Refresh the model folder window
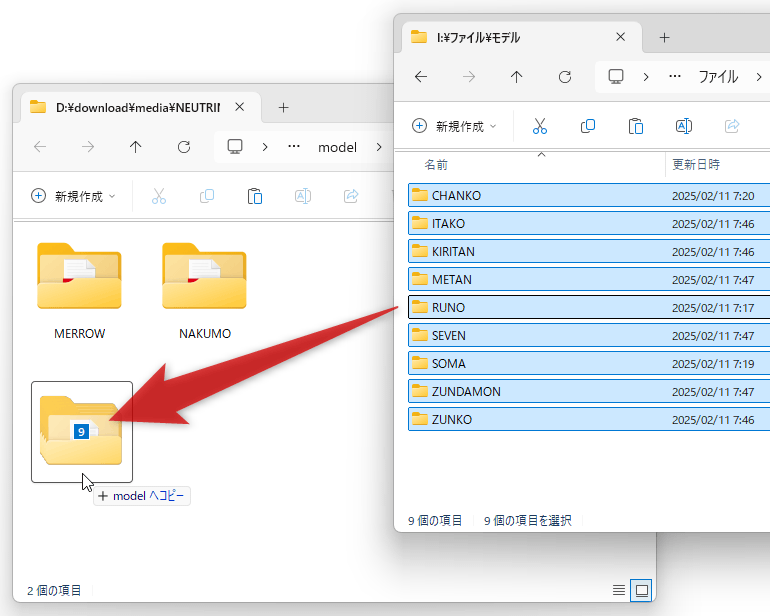This screenshot has height=616, width=770. (184, 147)
